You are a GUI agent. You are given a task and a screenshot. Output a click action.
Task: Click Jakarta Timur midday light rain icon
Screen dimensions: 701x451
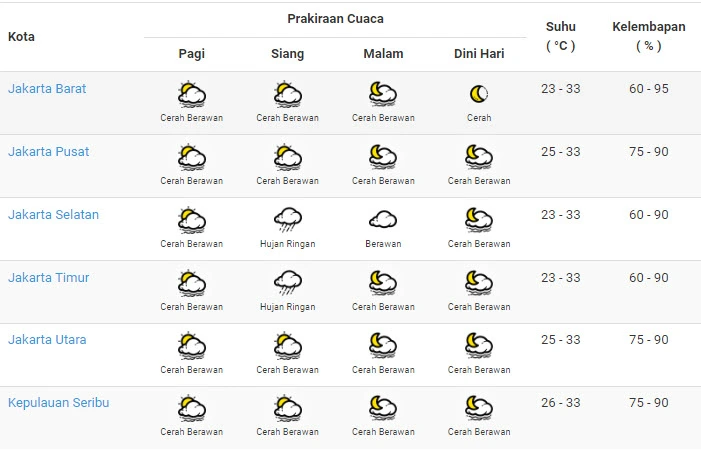[x=288, y=283]
